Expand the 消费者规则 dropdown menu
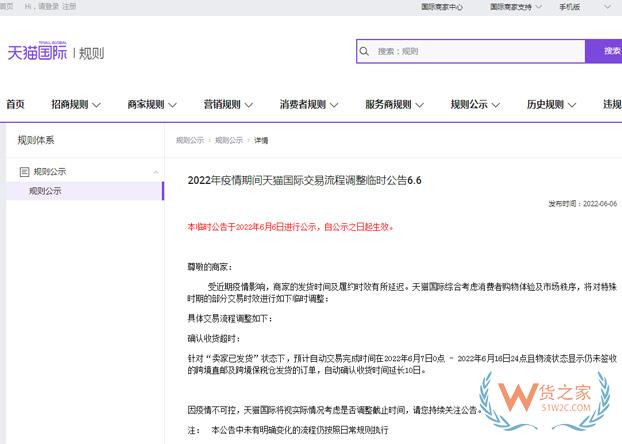 coord(309,104)
